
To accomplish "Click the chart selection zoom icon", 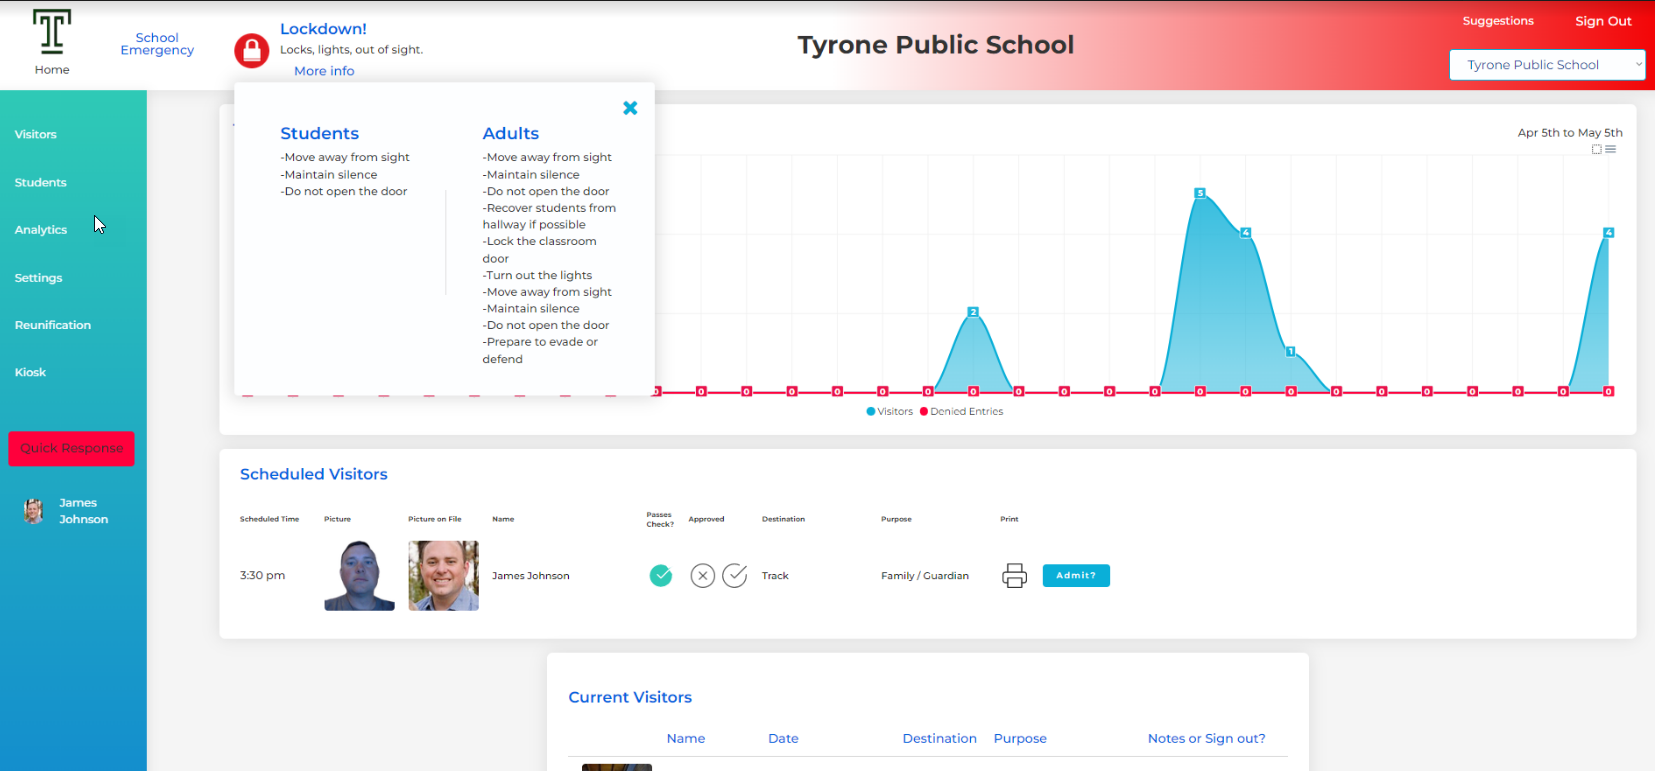I will pos(1596,149).
